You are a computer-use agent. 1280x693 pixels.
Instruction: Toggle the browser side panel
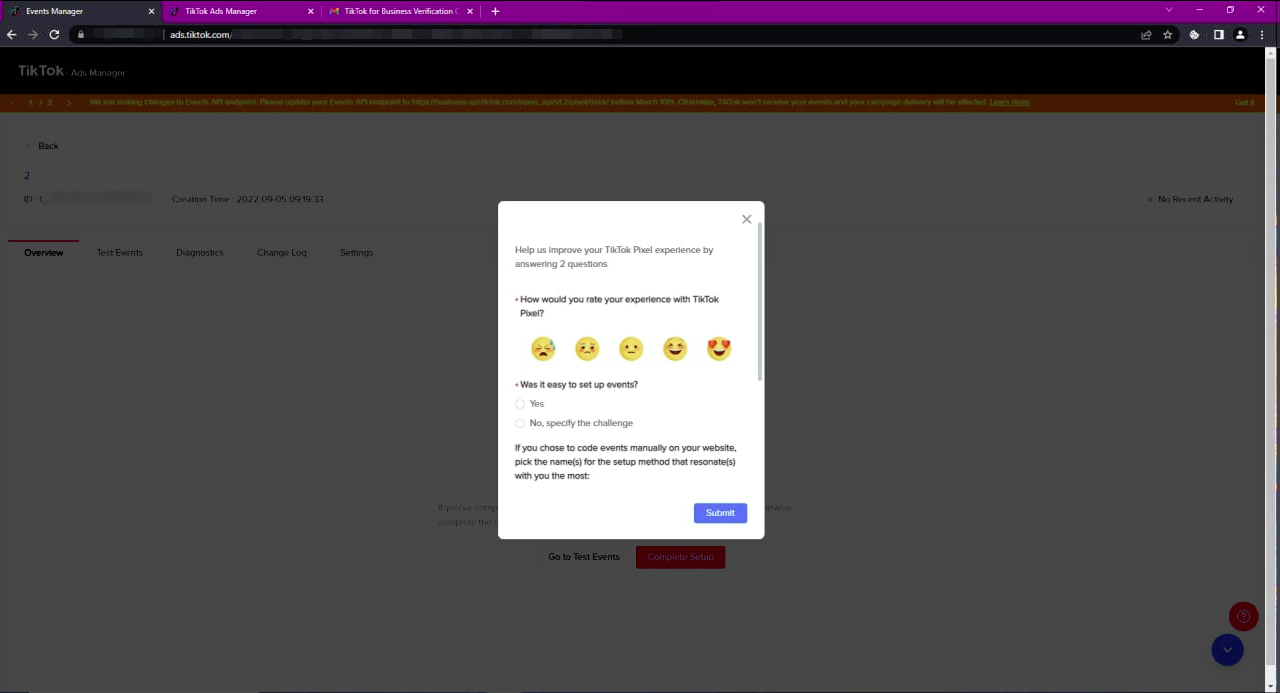1219,34
